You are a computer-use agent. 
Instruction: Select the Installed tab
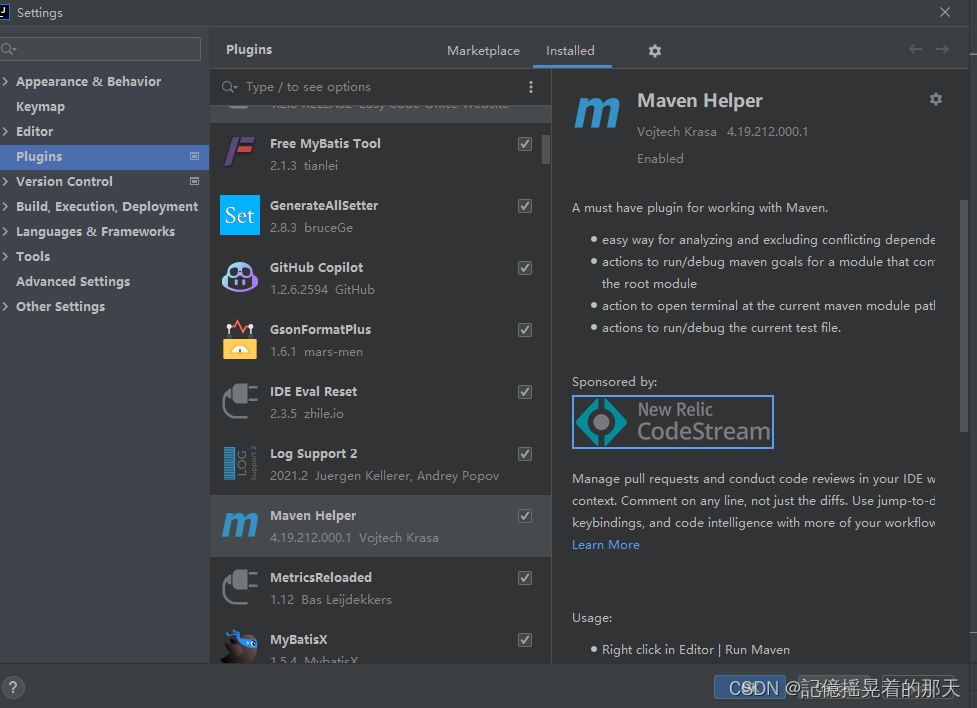pyautogui.click(x=570, y=50)
